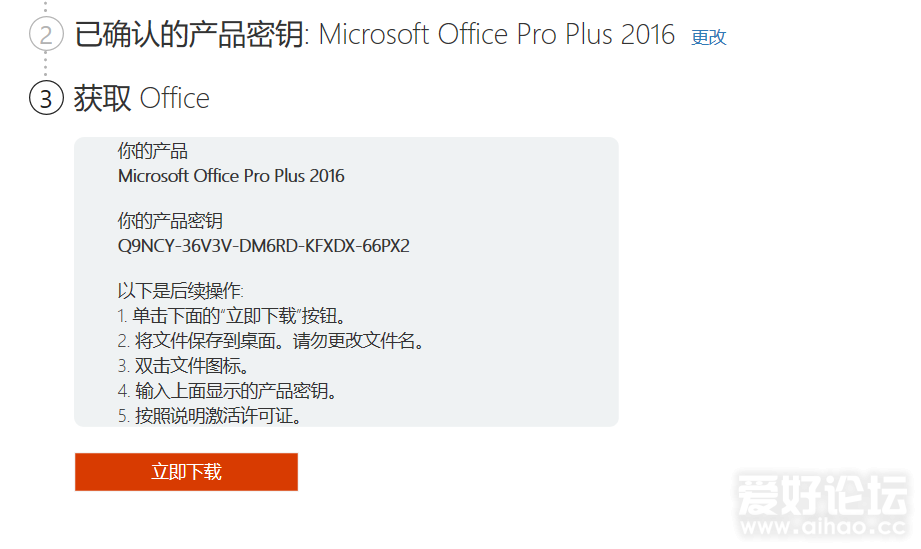Click the 你的产品密钥 label
This screenshot has height=549, width=921.
[x=170, y=221]
